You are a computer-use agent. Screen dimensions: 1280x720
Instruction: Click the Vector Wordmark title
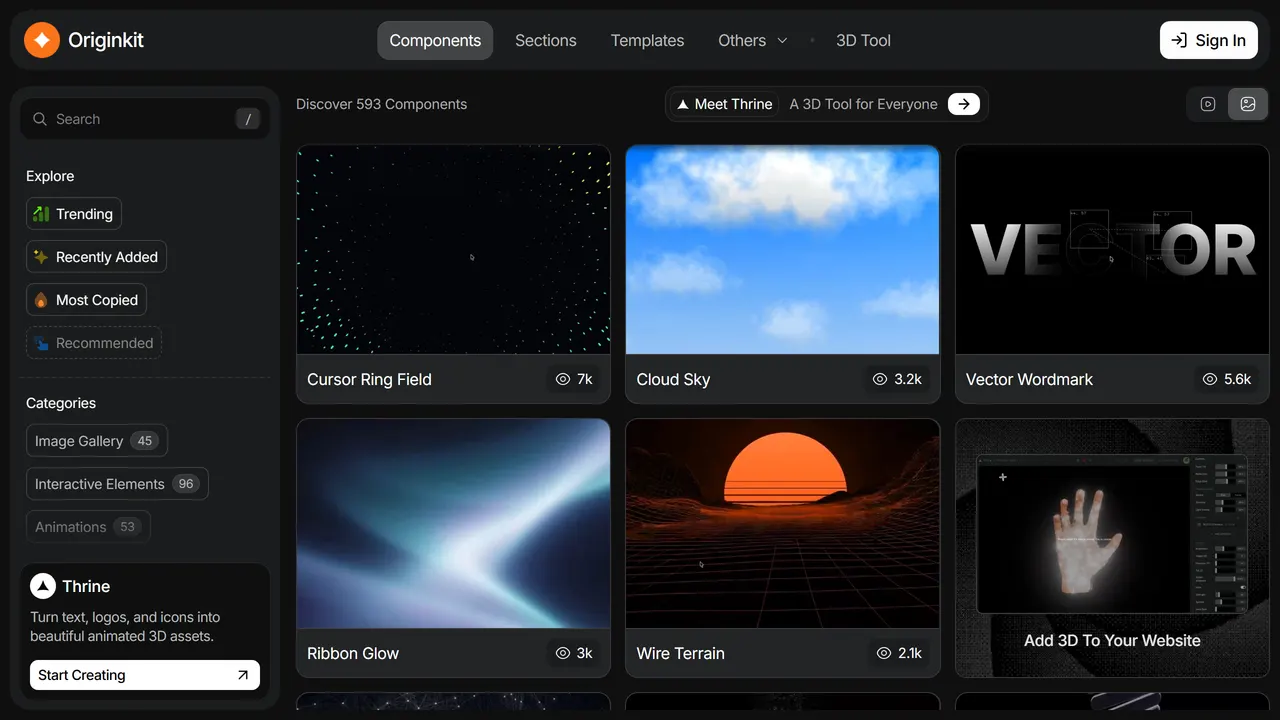[x=1029, y=379]
